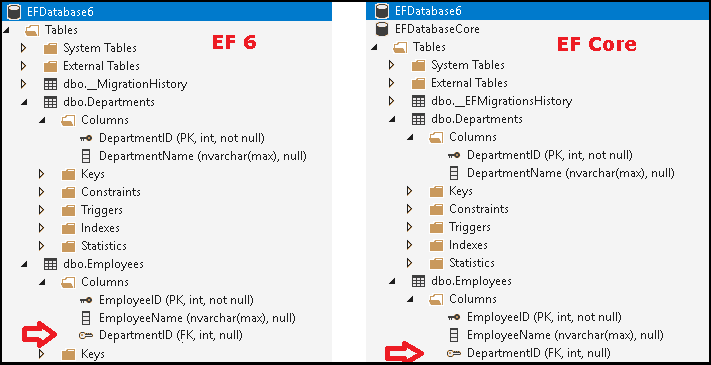Select the EFDatabaseCore database icon
Screen dimensions: 711x365
click(x=383, y=29)
